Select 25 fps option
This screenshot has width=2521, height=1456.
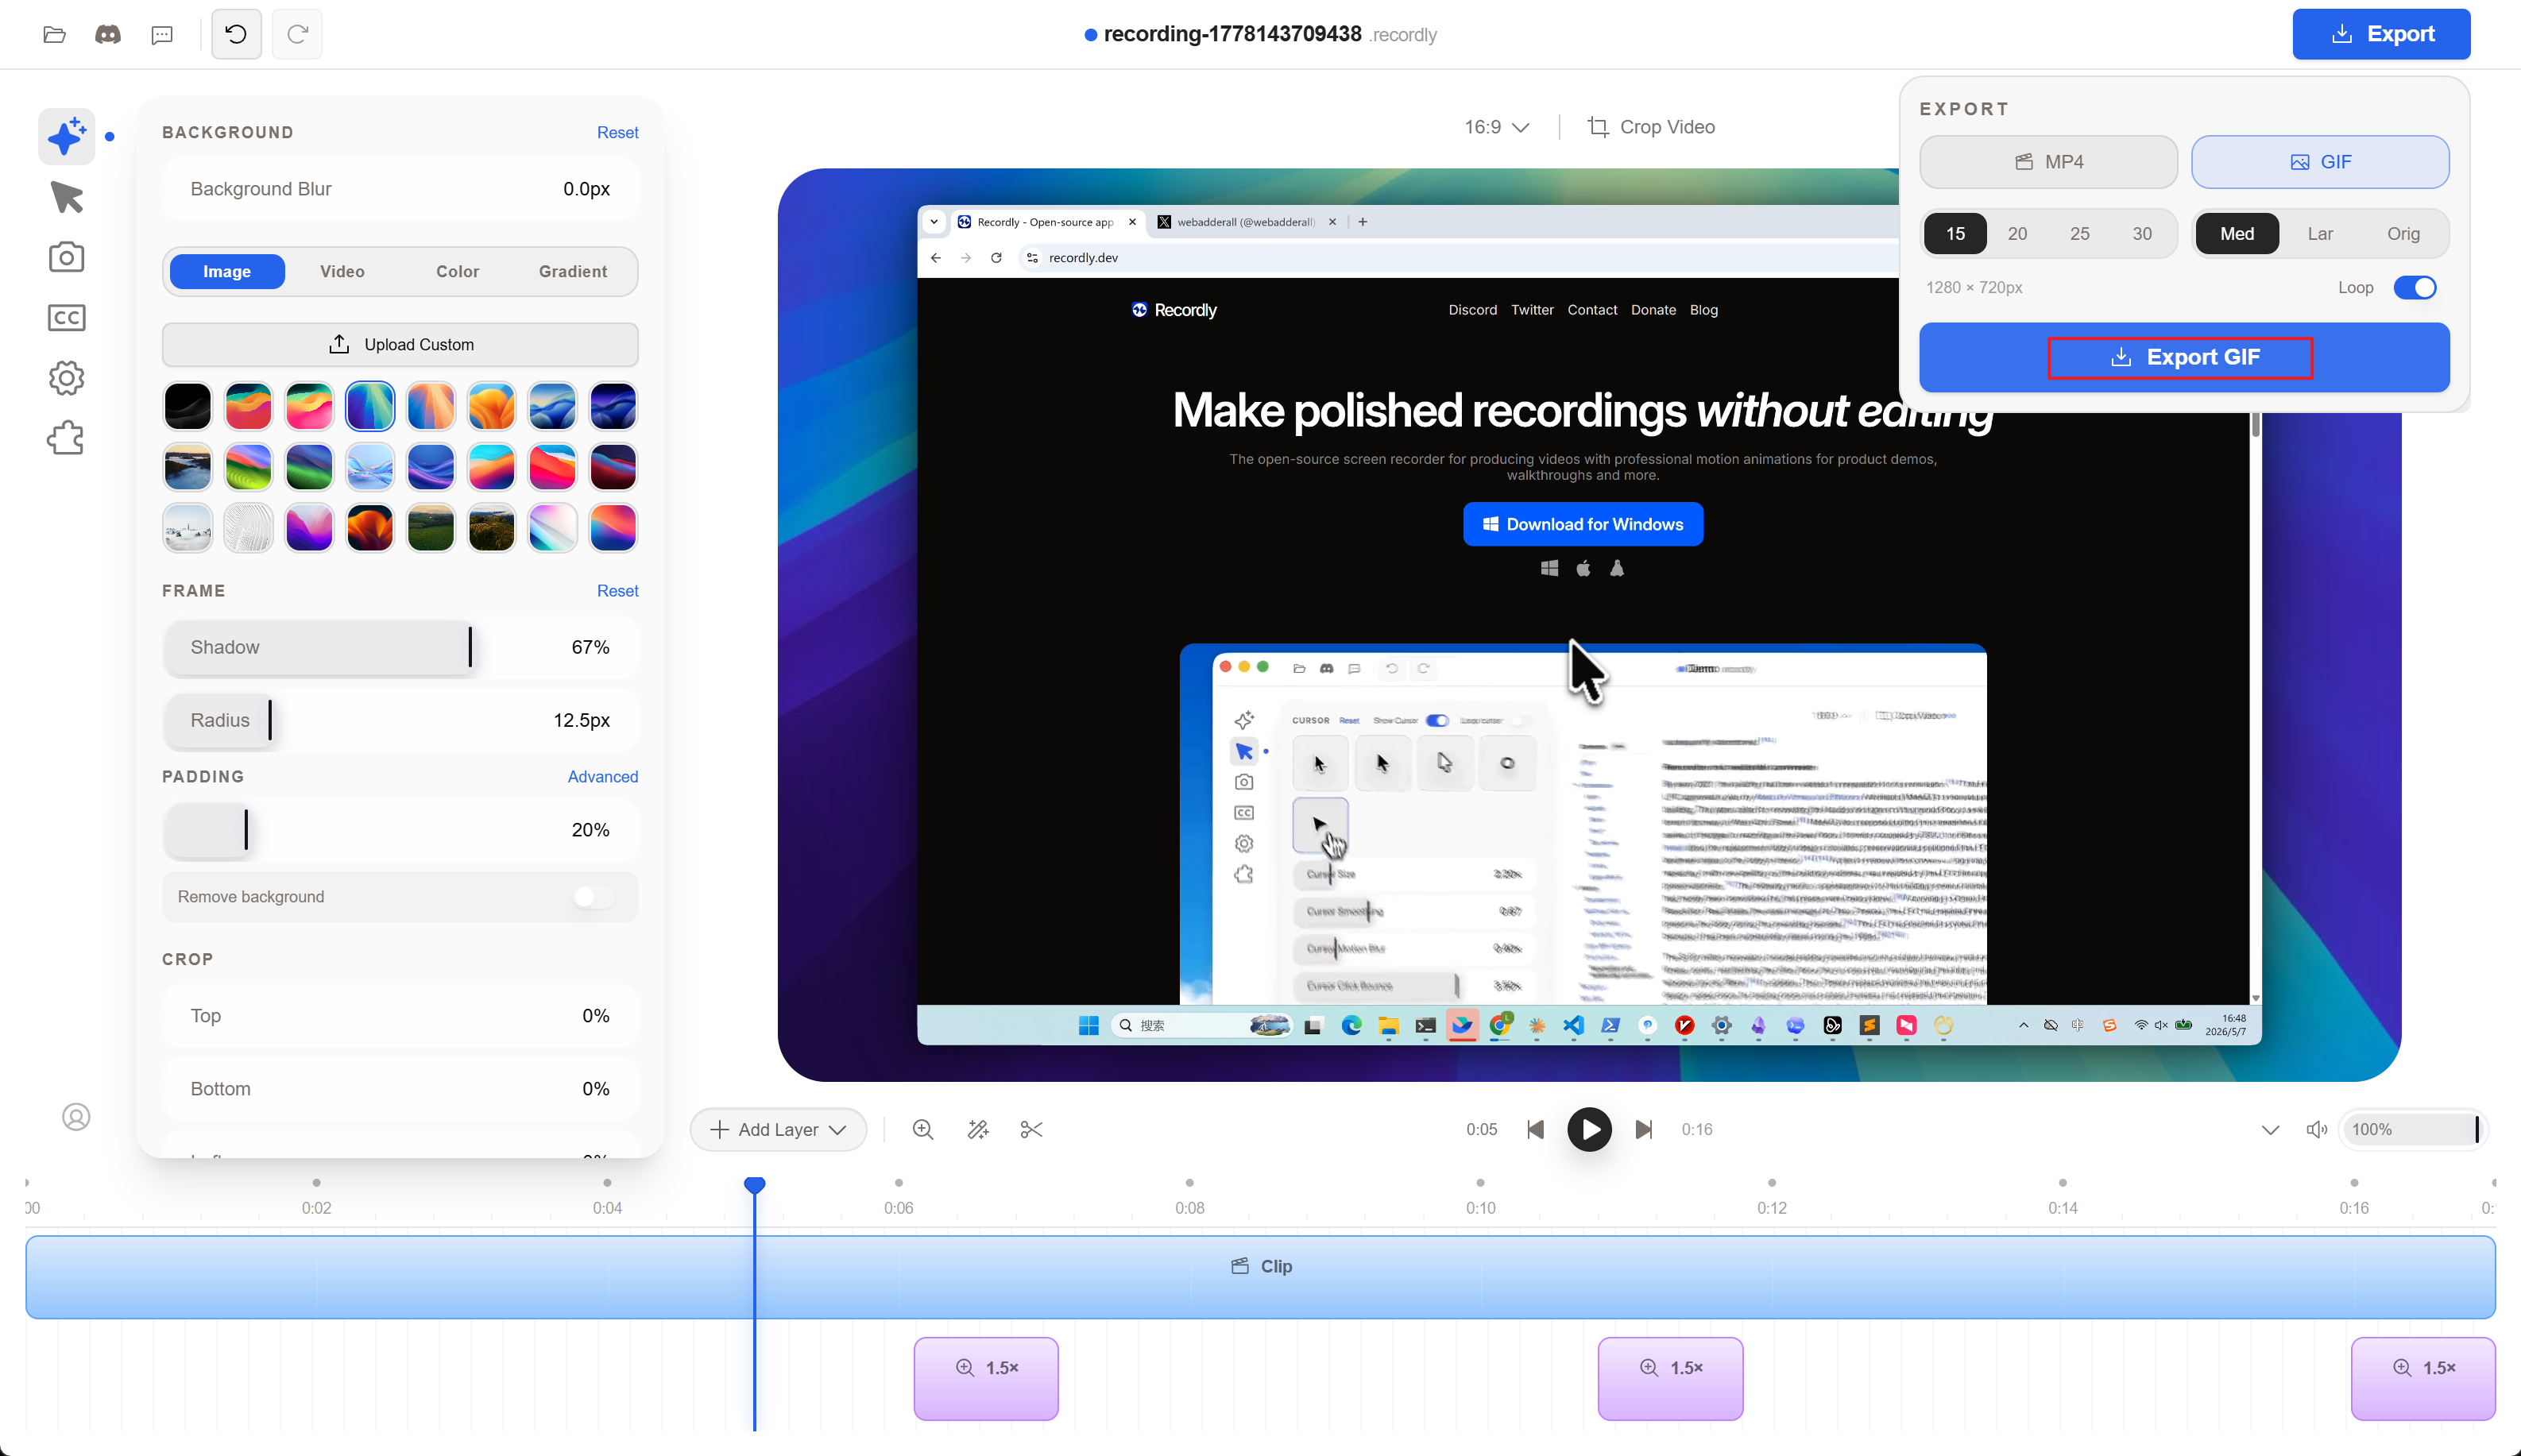click(x=2079, y=234)
